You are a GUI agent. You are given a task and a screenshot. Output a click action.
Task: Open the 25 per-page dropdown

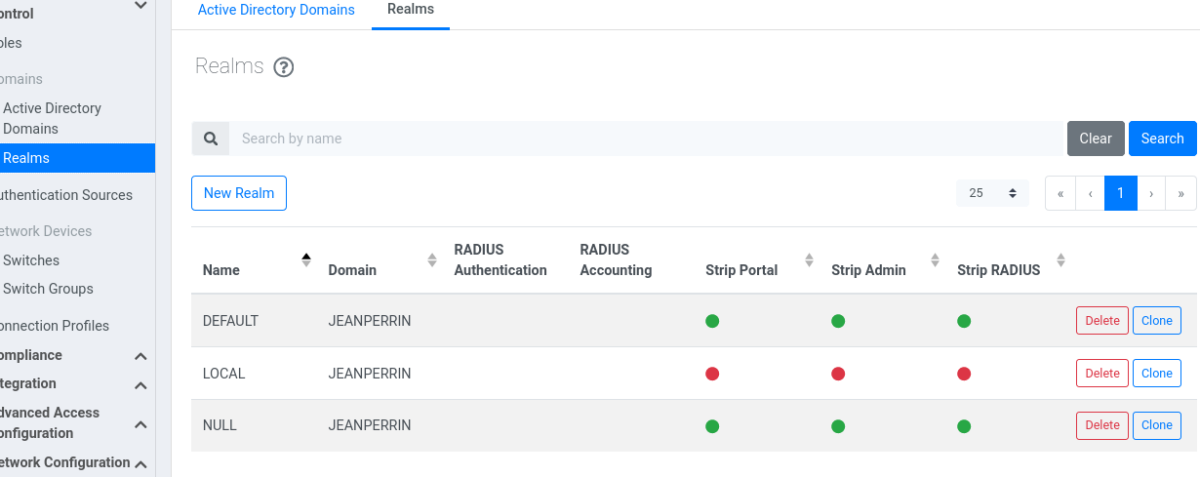click(992, 193)
